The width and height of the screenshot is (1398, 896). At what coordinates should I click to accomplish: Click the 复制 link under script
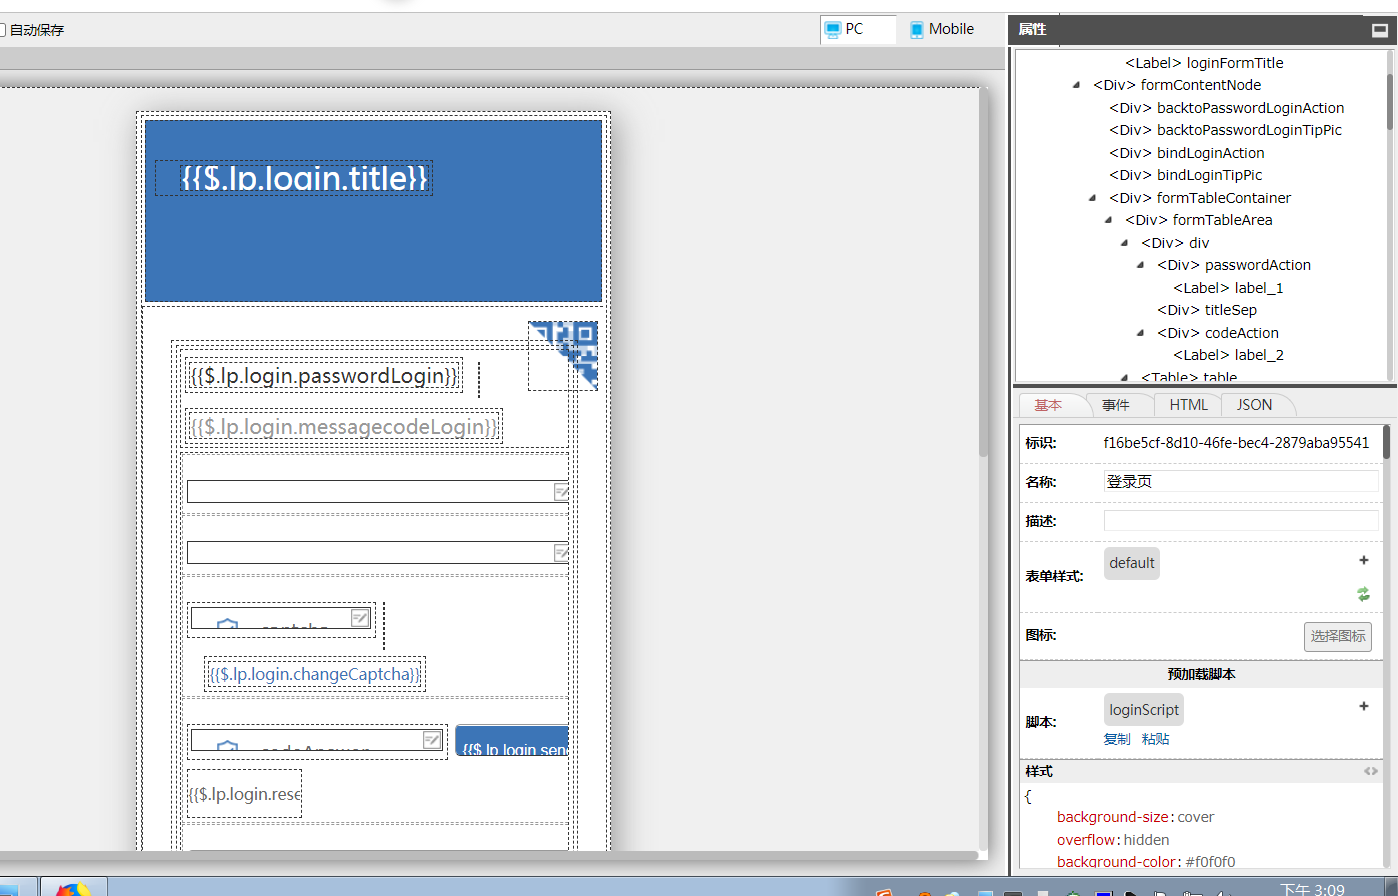(x=1117, y=739)
